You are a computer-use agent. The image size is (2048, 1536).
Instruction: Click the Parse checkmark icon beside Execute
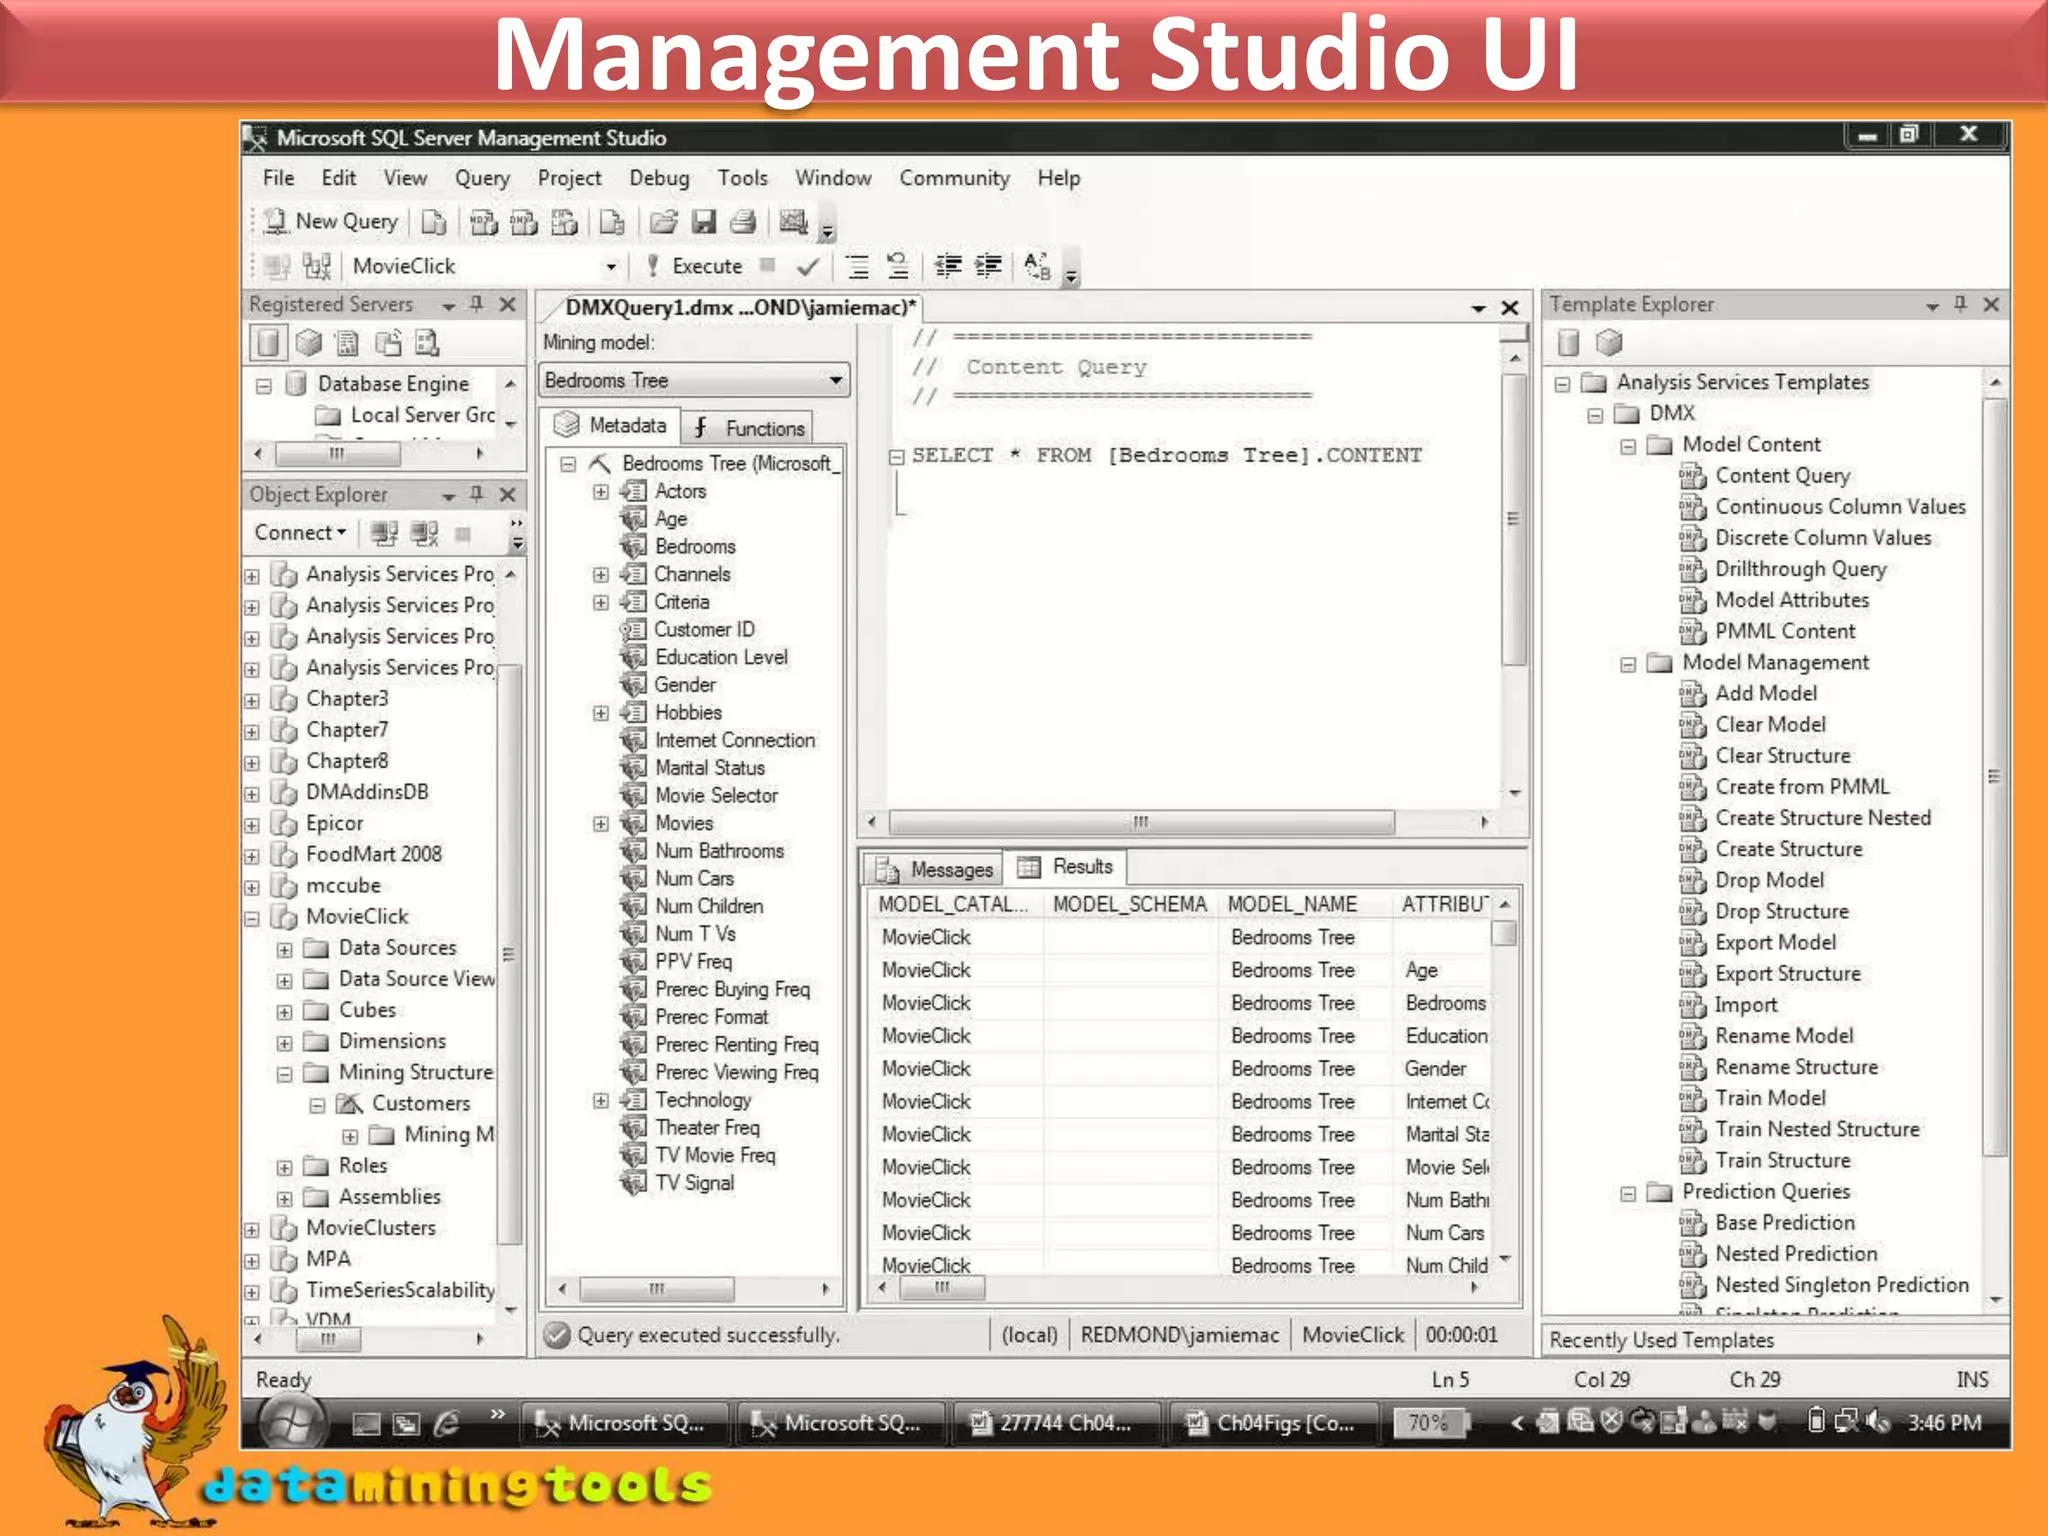(x=808, y=266)
